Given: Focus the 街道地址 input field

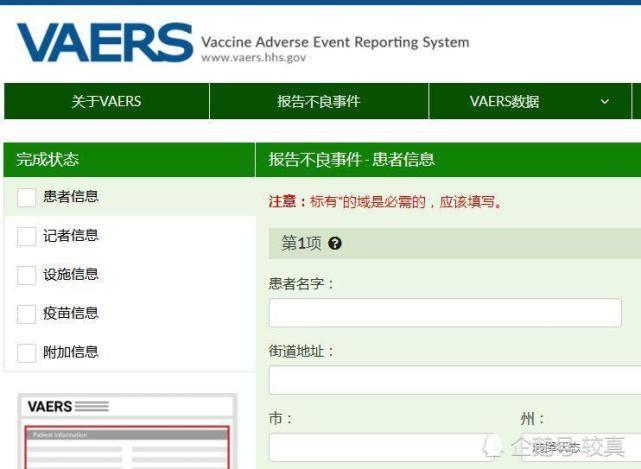Looking at the screenshot, I should (455, 380).
